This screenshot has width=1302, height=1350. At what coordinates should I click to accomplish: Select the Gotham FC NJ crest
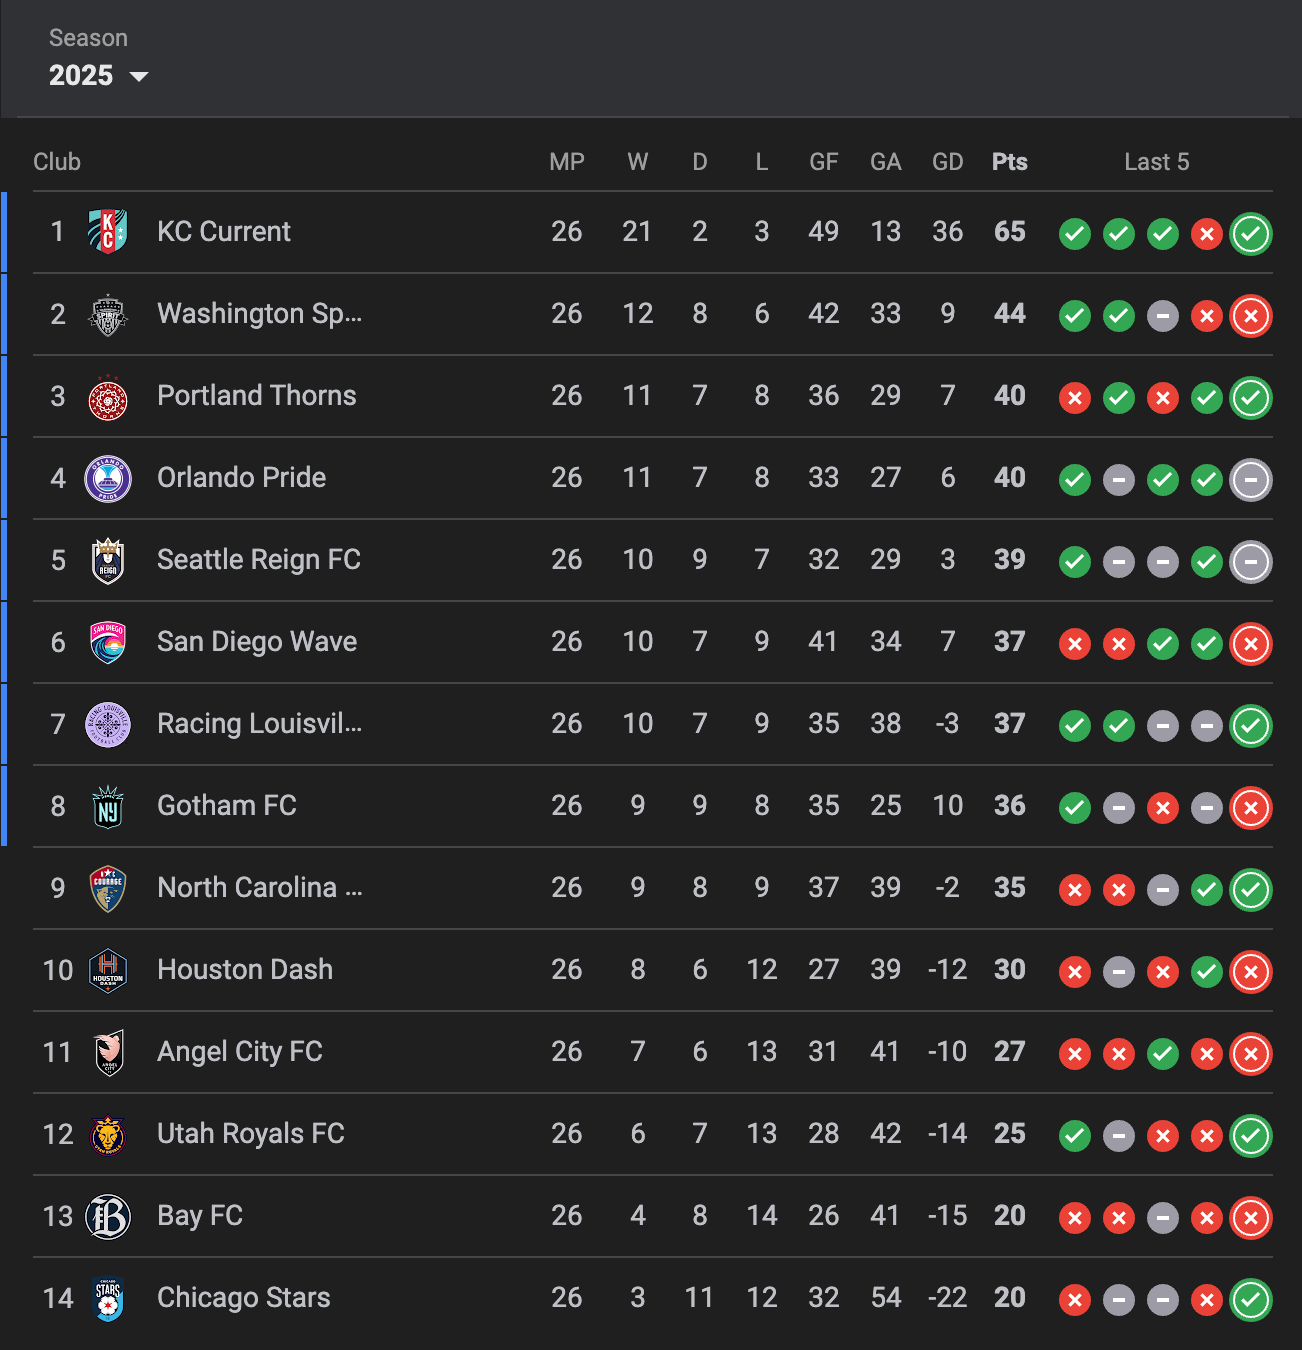coord(108,806)
